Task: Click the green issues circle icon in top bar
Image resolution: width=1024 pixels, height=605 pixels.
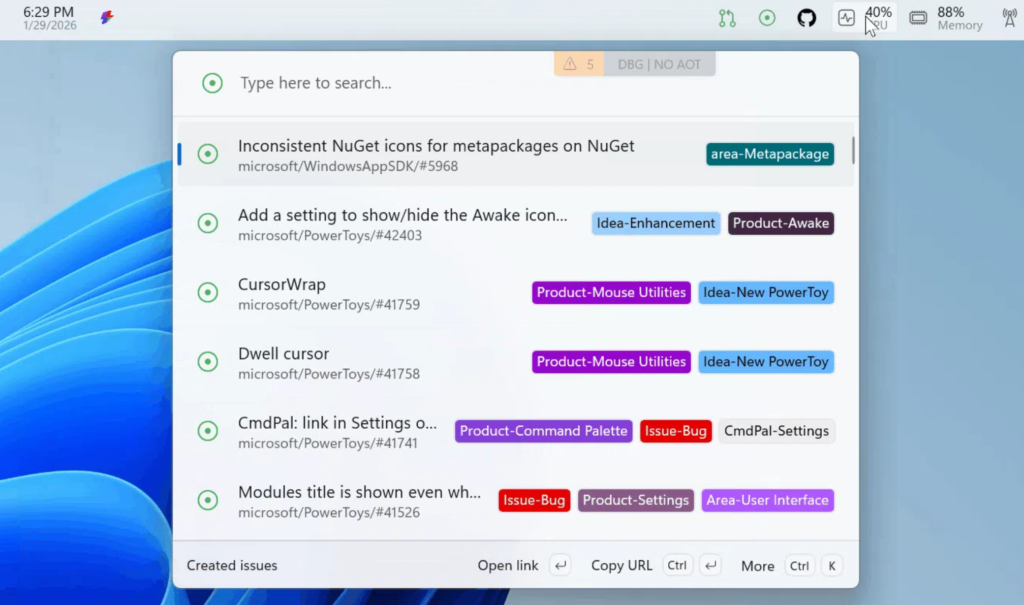Action: pos(767,18)
